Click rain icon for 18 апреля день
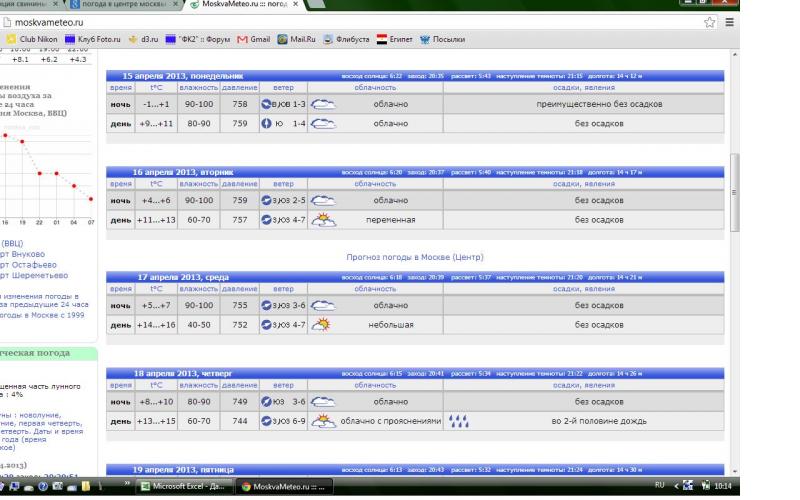 pyautogui.click(x=458, y=421)
